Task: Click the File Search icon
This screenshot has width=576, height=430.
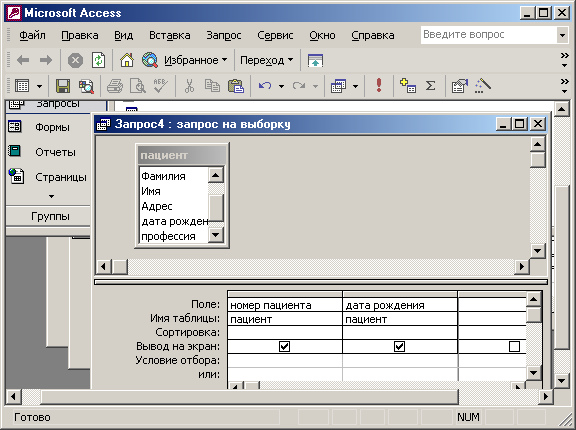Action: [86, 86]
